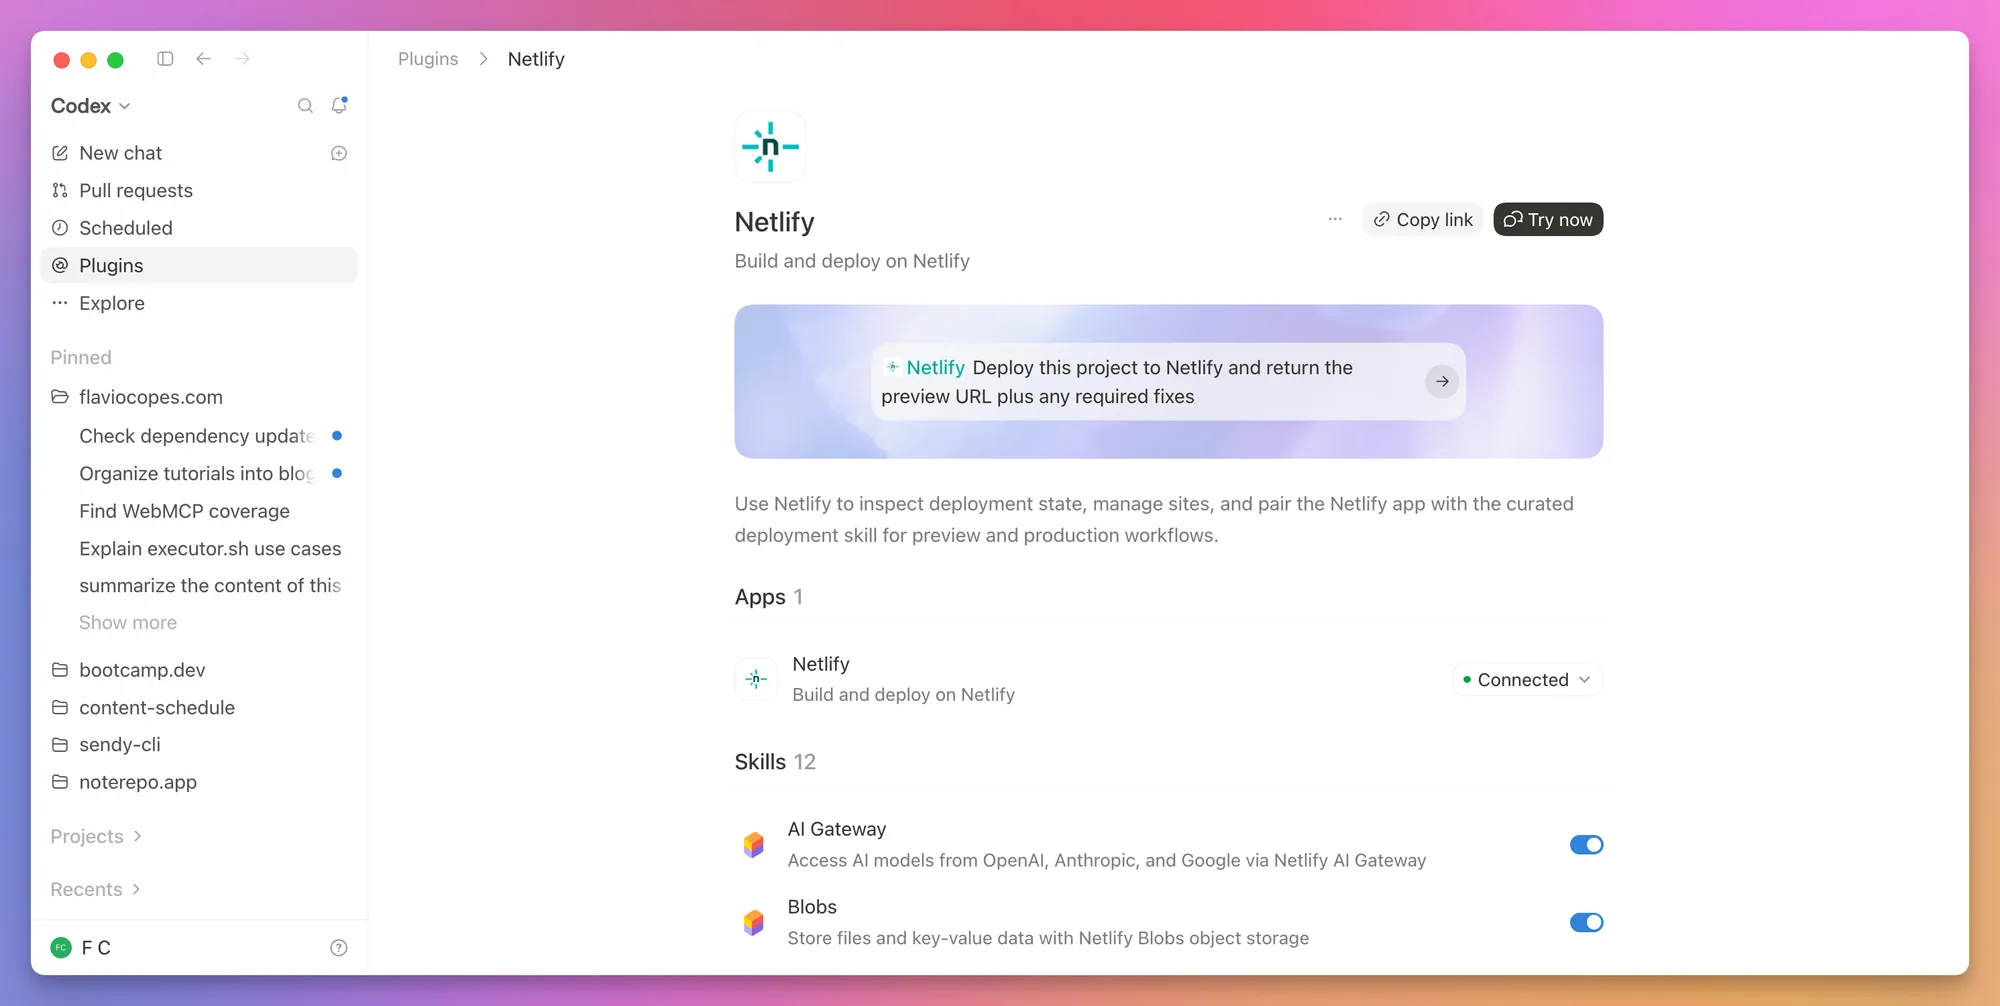2000x1006 pixels.
Task: Click the F C account name
Action: click(x=96, y=948)
